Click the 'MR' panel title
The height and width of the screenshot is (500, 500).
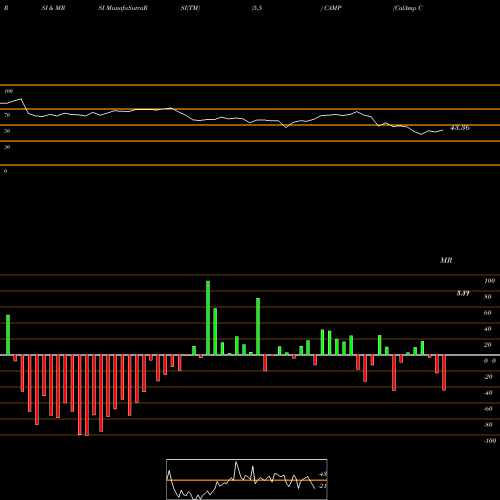coord(446,260)
